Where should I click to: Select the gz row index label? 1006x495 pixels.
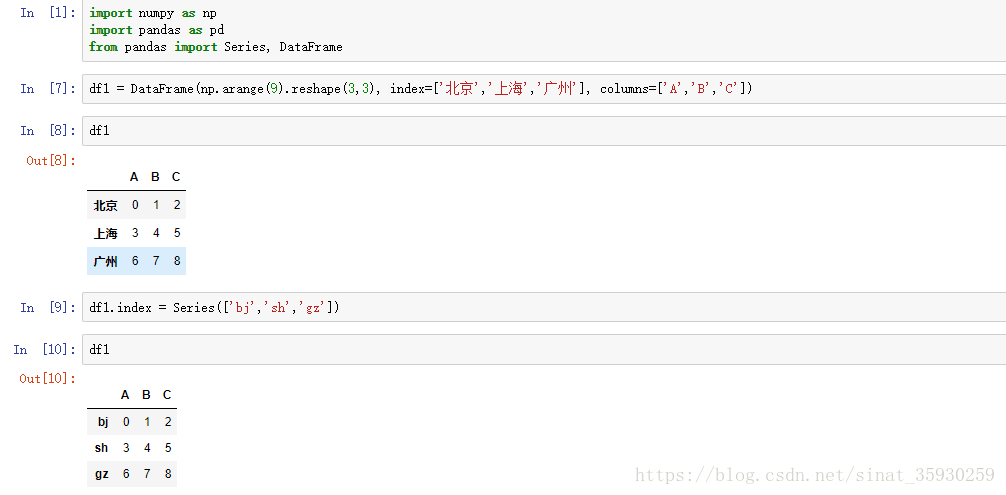tap(101, 474)
